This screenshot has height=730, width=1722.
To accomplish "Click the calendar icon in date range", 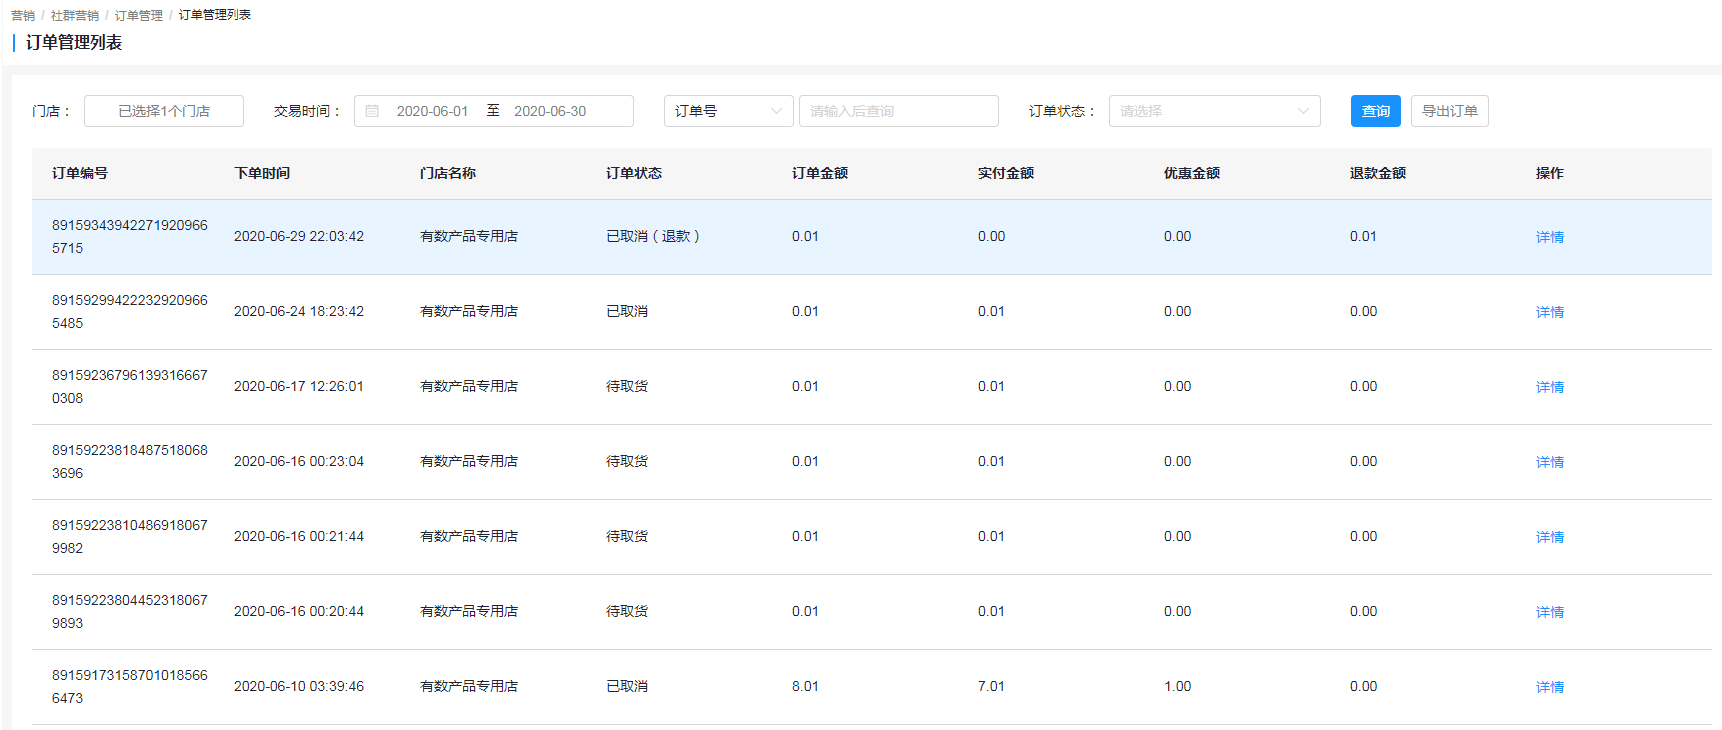I will click(x=372, y=111).
